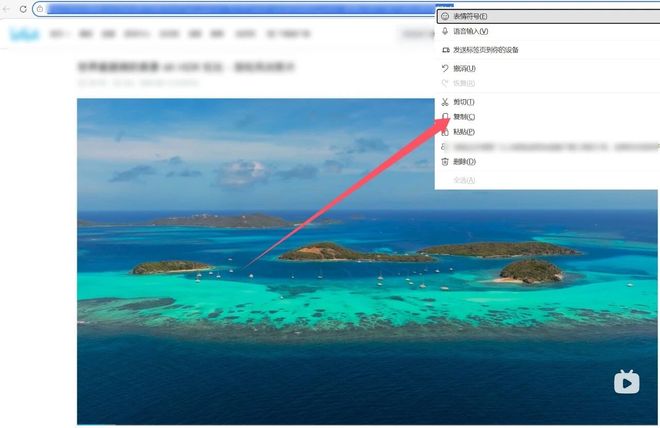
Task: Click the highlighted URL in address bar
Action: [x=230, y=9]
